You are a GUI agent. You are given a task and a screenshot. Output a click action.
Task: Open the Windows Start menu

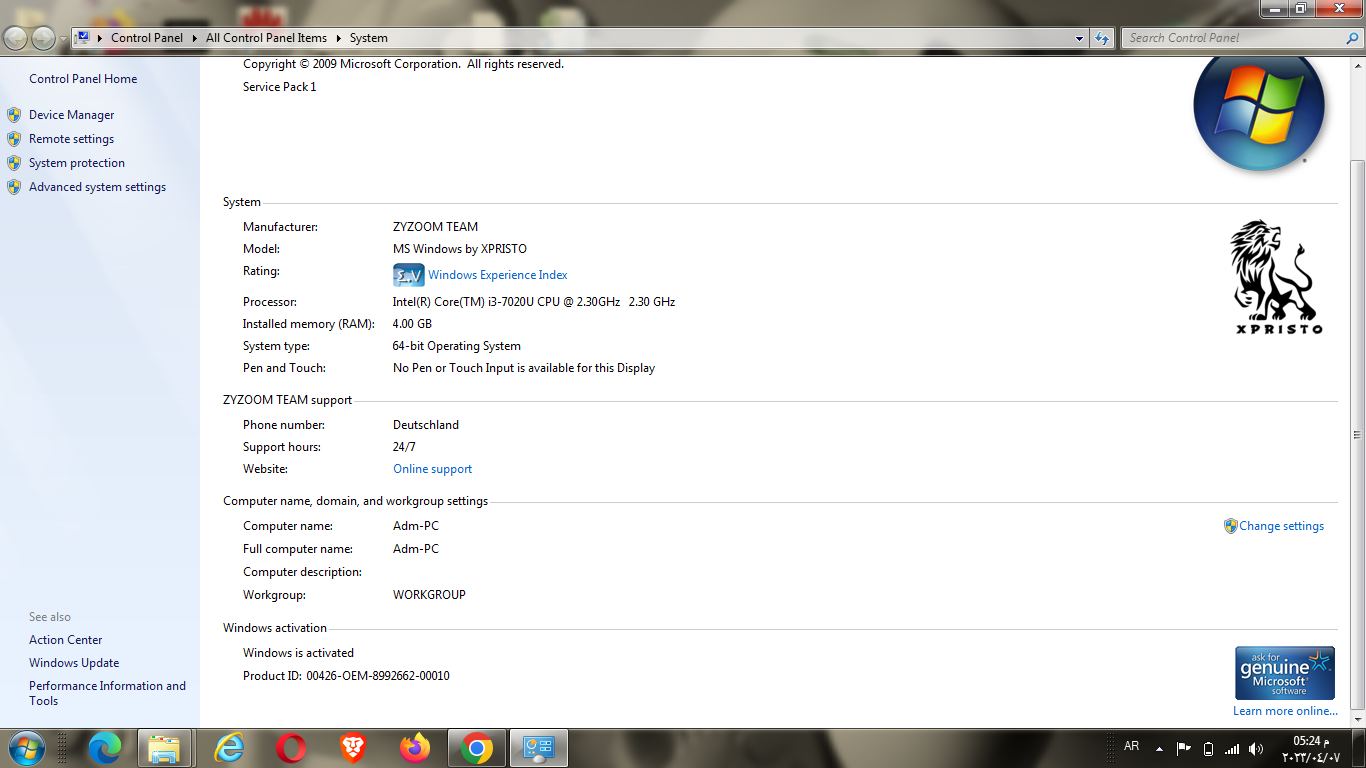(25, 748)
